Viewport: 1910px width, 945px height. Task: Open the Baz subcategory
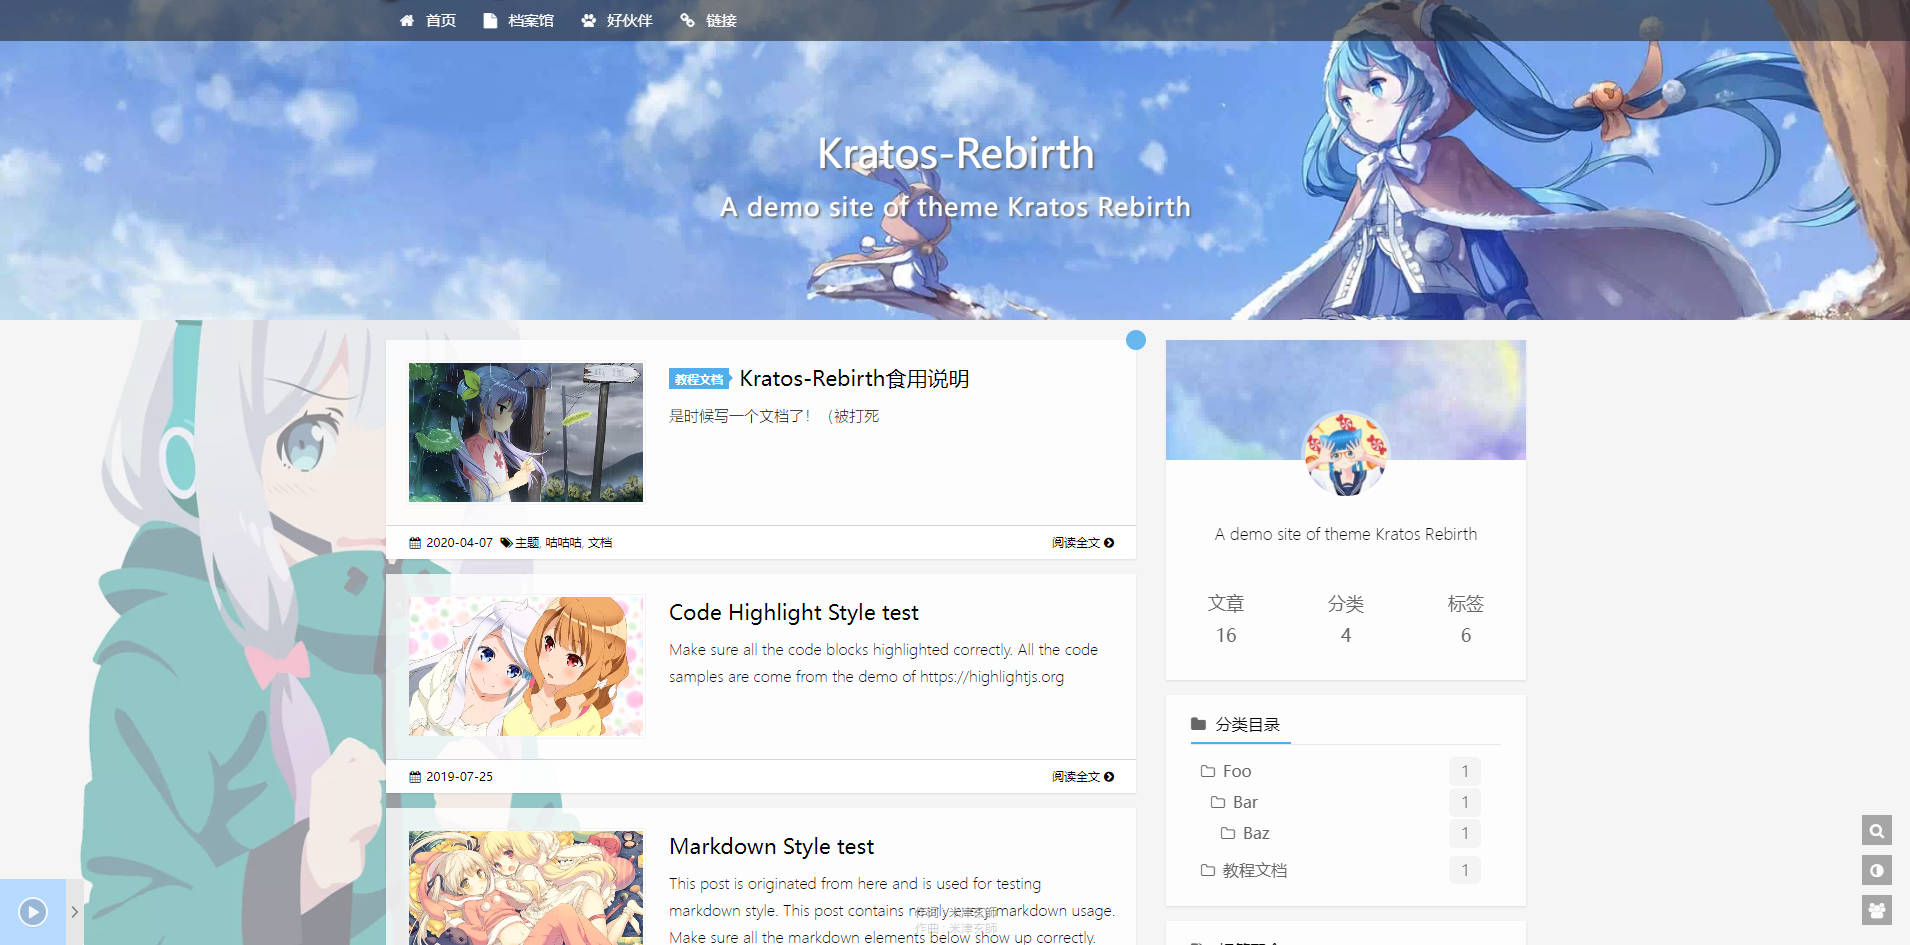click(1256, 832)
